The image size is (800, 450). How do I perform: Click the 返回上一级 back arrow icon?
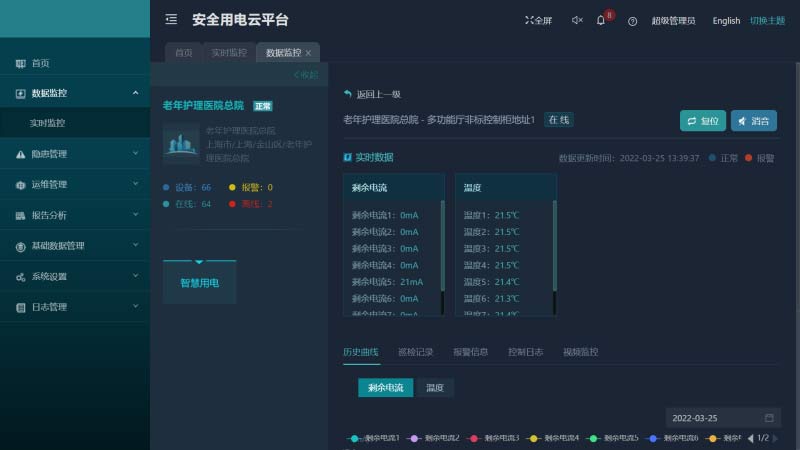tap(348, 94)
